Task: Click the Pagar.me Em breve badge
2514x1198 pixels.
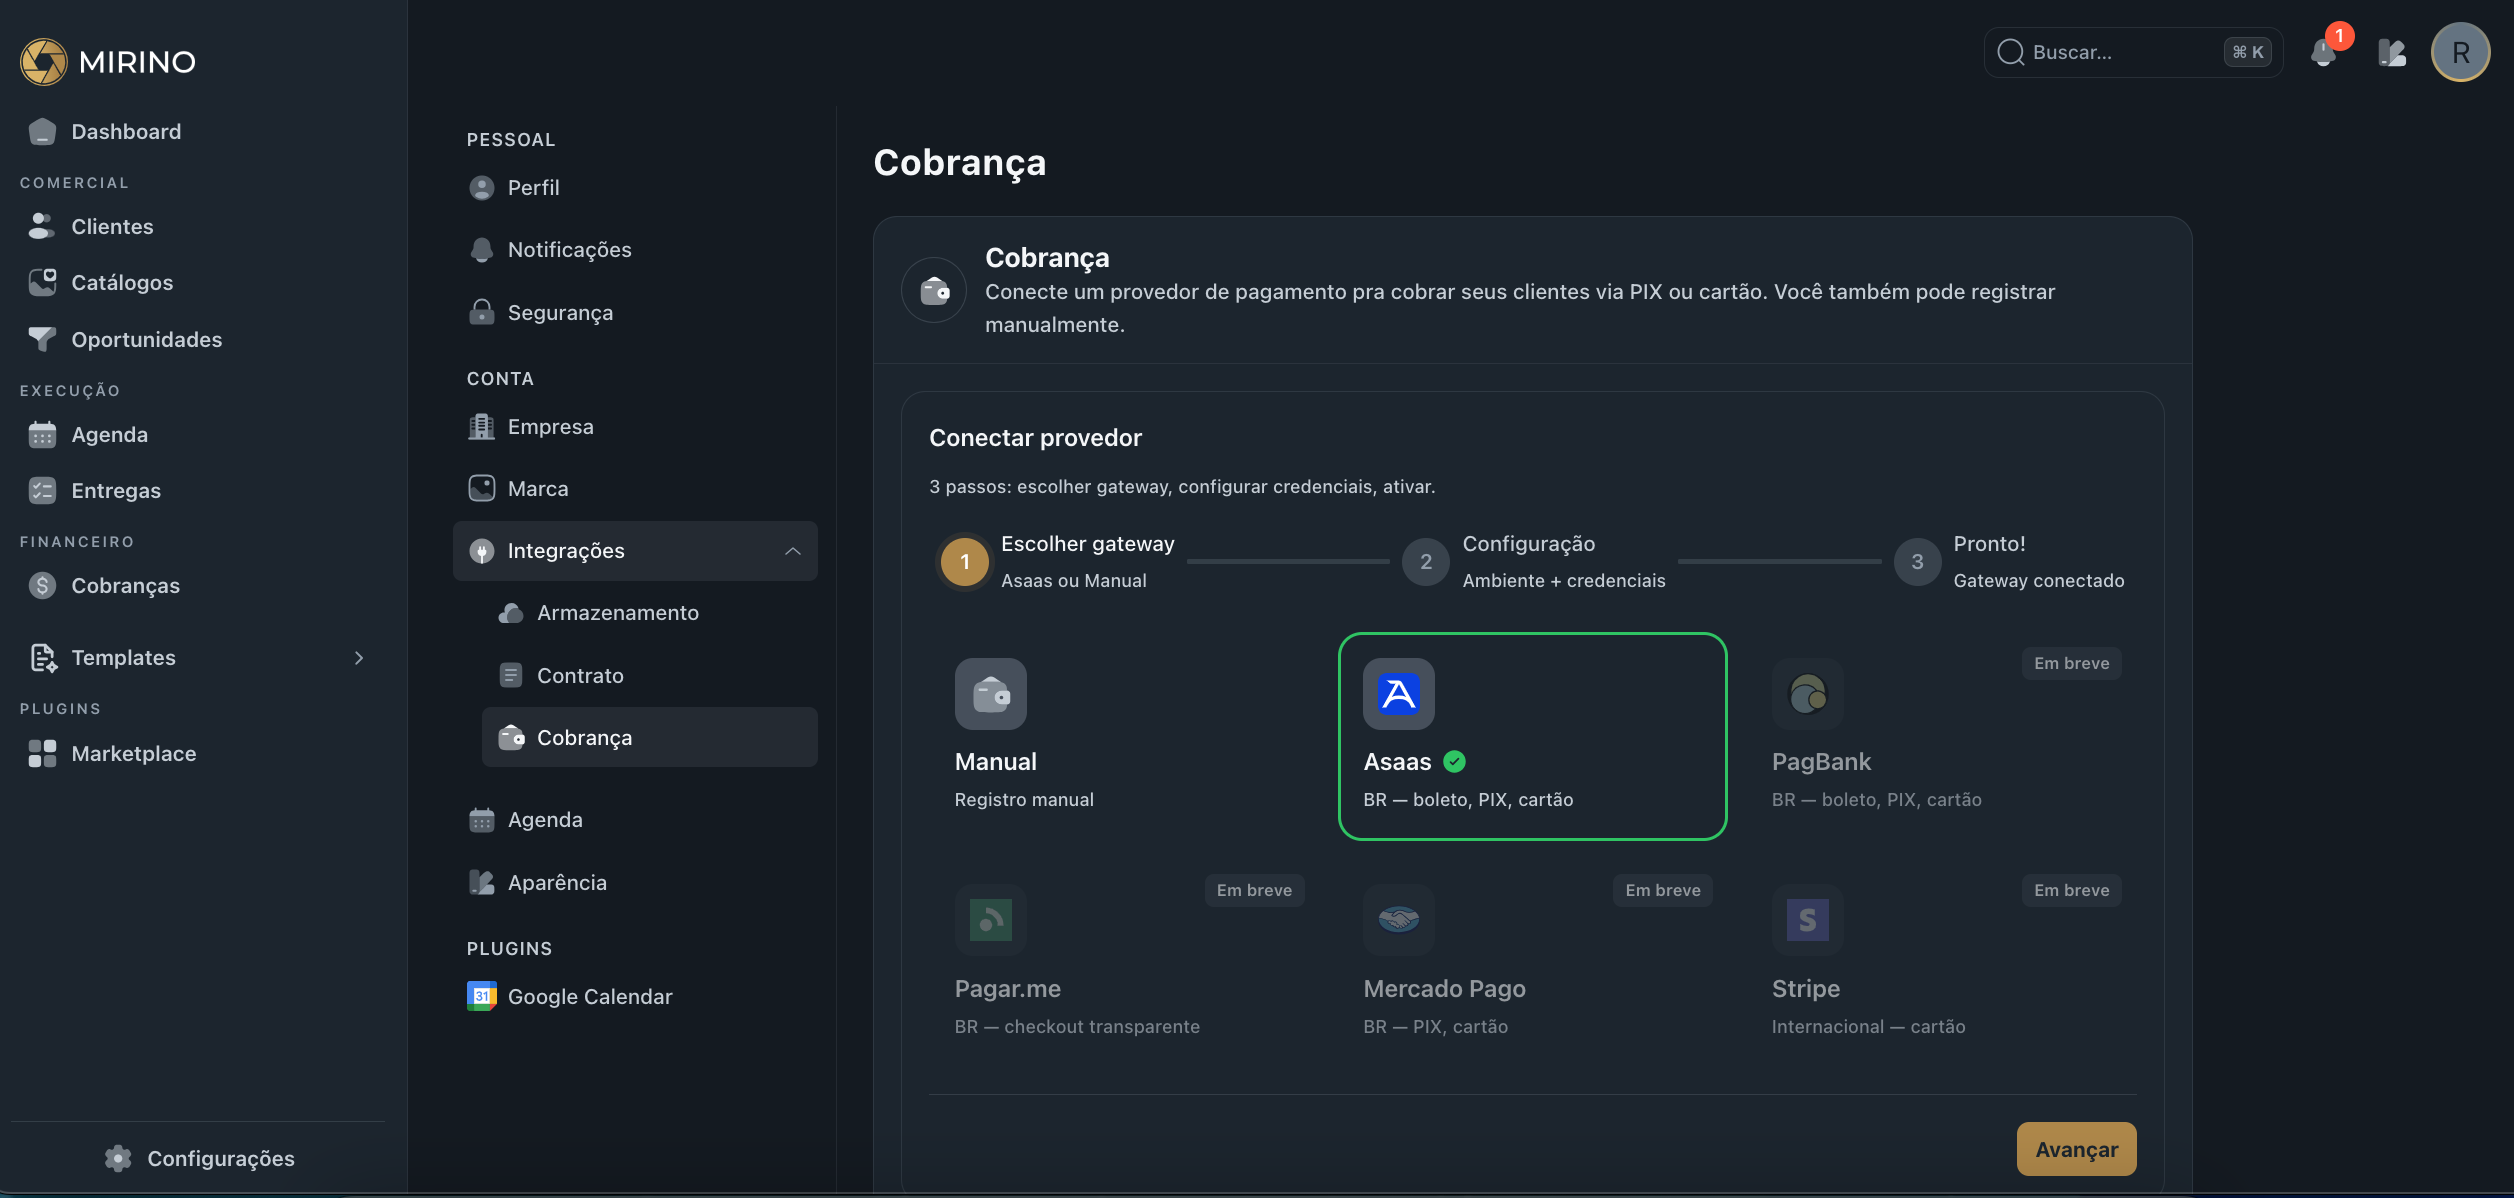Action: [x=1254, y=891]
